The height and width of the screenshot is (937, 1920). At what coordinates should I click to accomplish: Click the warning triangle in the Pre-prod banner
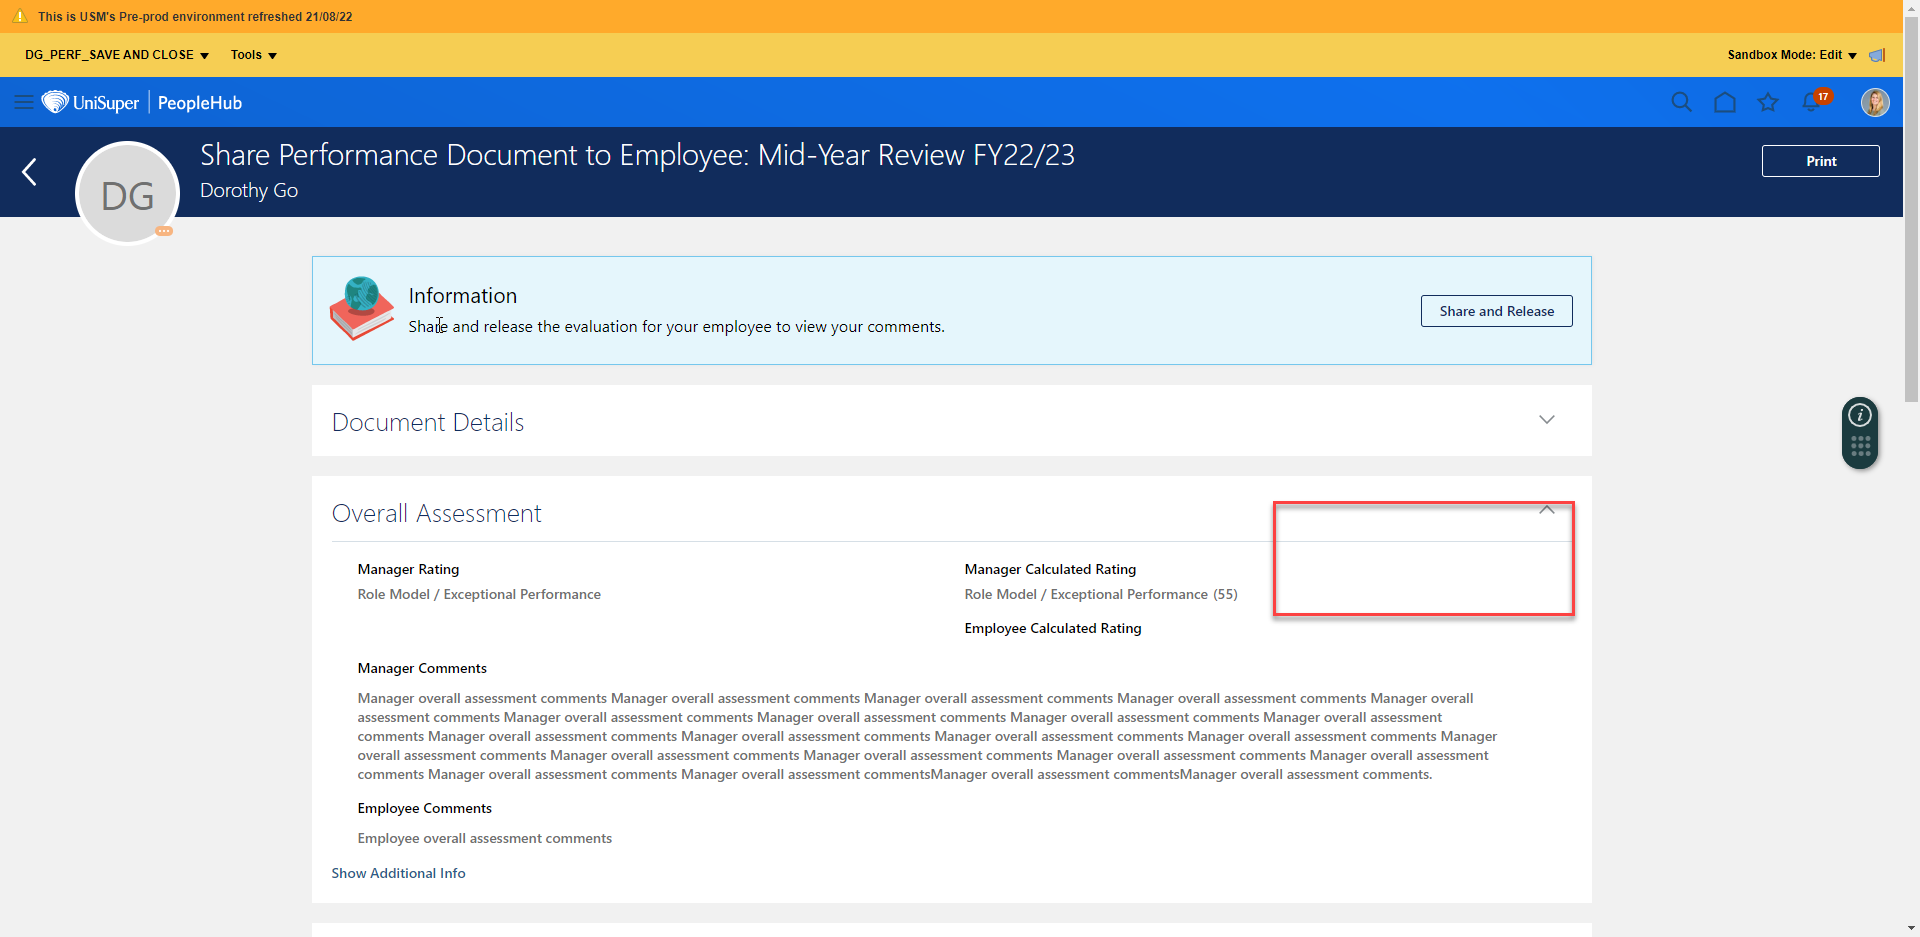[x=20, y=16]
